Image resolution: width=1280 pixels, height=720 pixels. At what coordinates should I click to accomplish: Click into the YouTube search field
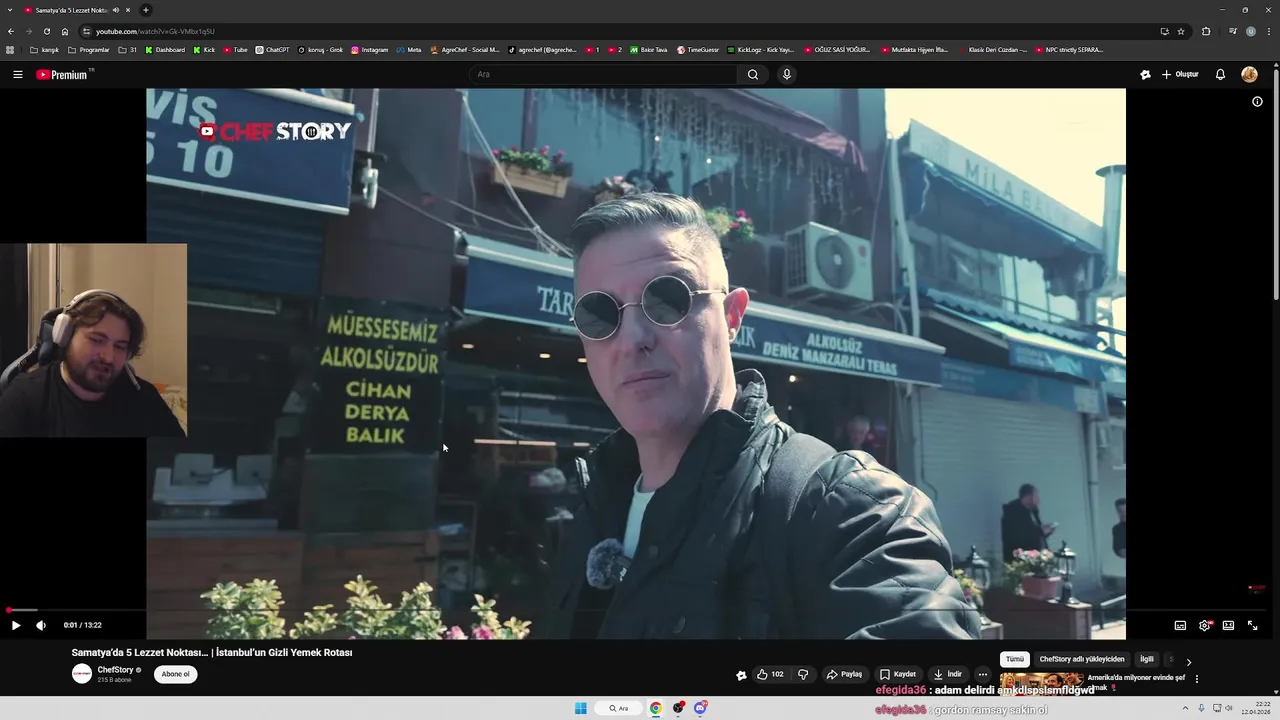click(604, 74)
